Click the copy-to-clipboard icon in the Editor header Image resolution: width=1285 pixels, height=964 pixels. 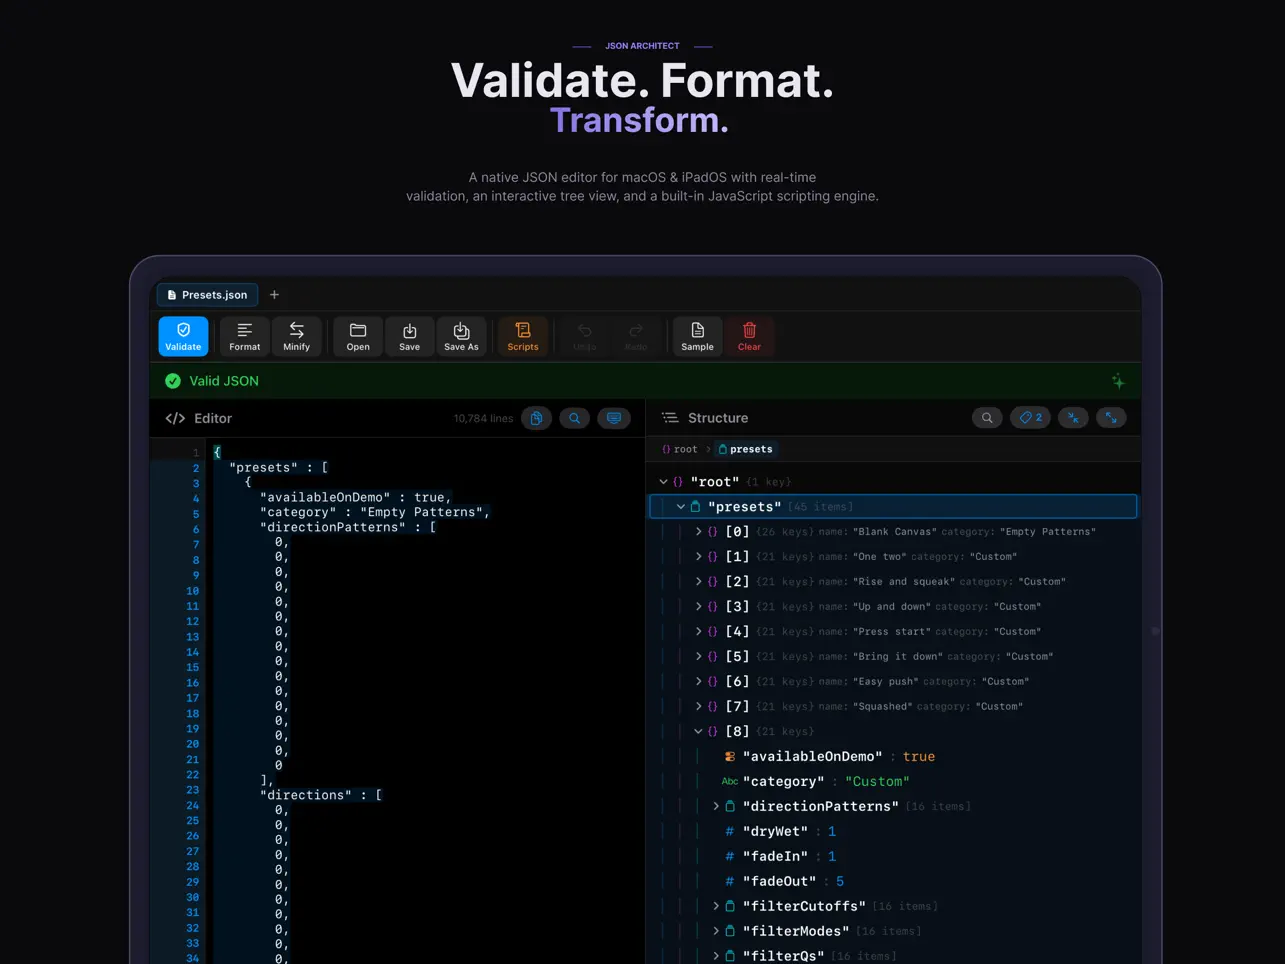536,417
